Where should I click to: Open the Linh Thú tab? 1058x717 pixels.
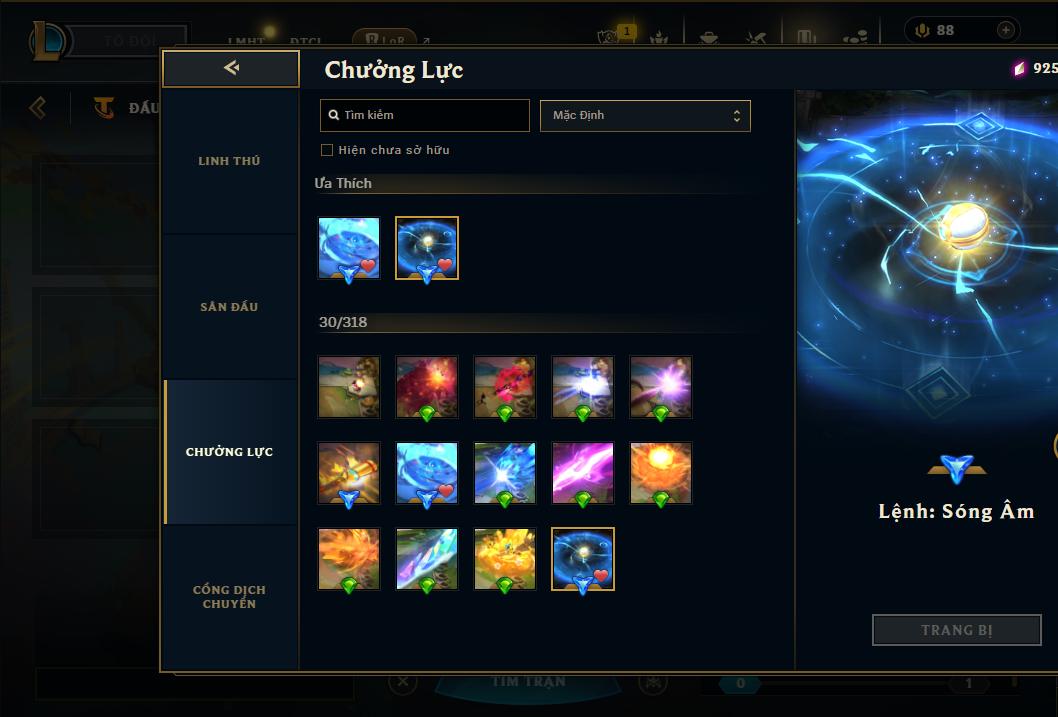tap(229, 161)
